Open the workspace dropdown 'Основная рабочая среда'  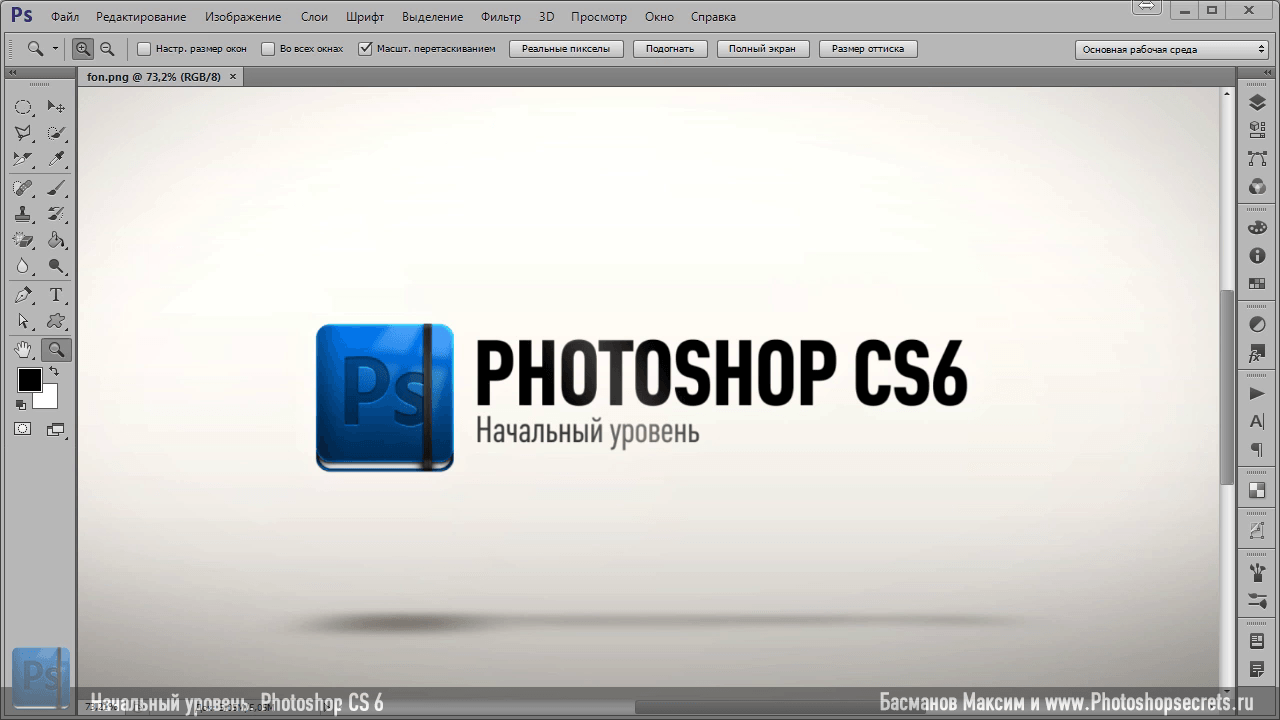pos(1172,49)
